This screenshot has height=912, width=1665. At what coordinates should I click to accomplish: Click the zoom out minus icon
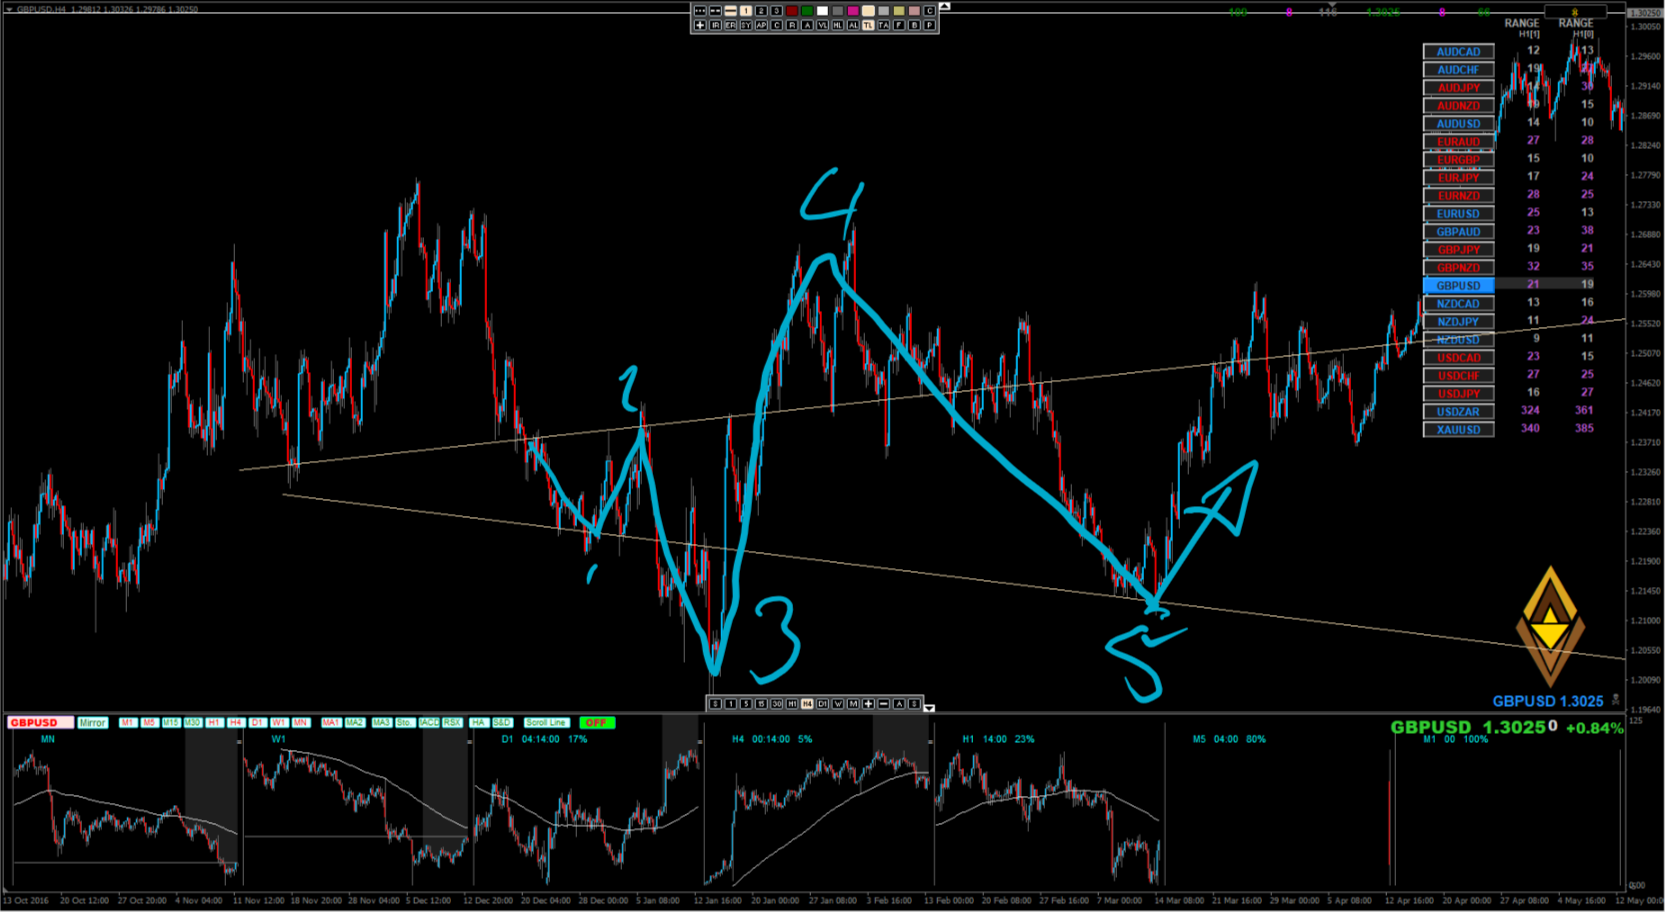(883, 704)
